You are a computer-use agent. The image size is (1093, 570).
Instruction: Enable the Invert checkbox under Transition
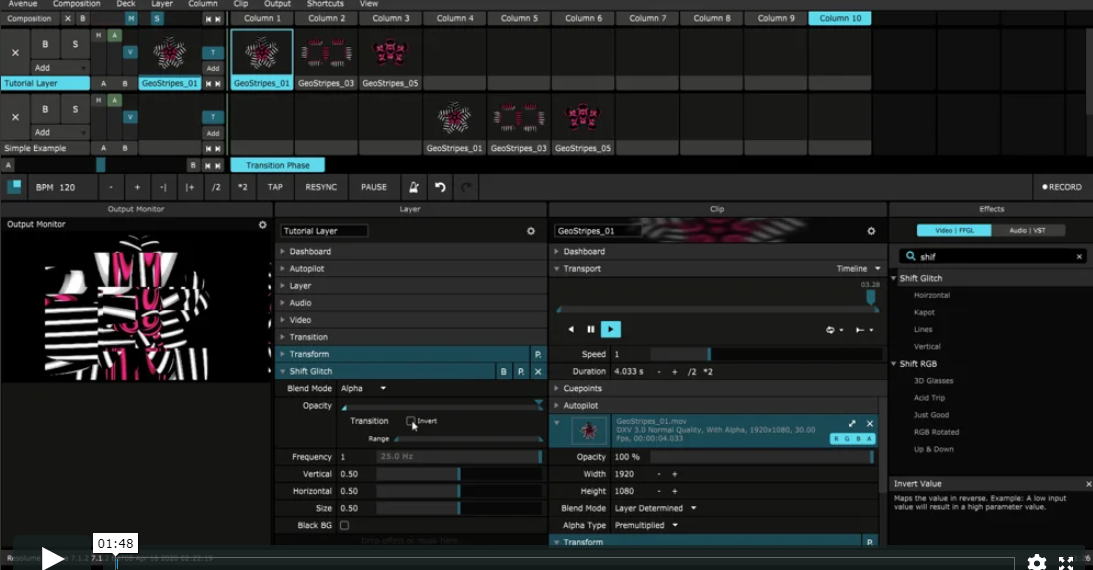tap(411, 421)
